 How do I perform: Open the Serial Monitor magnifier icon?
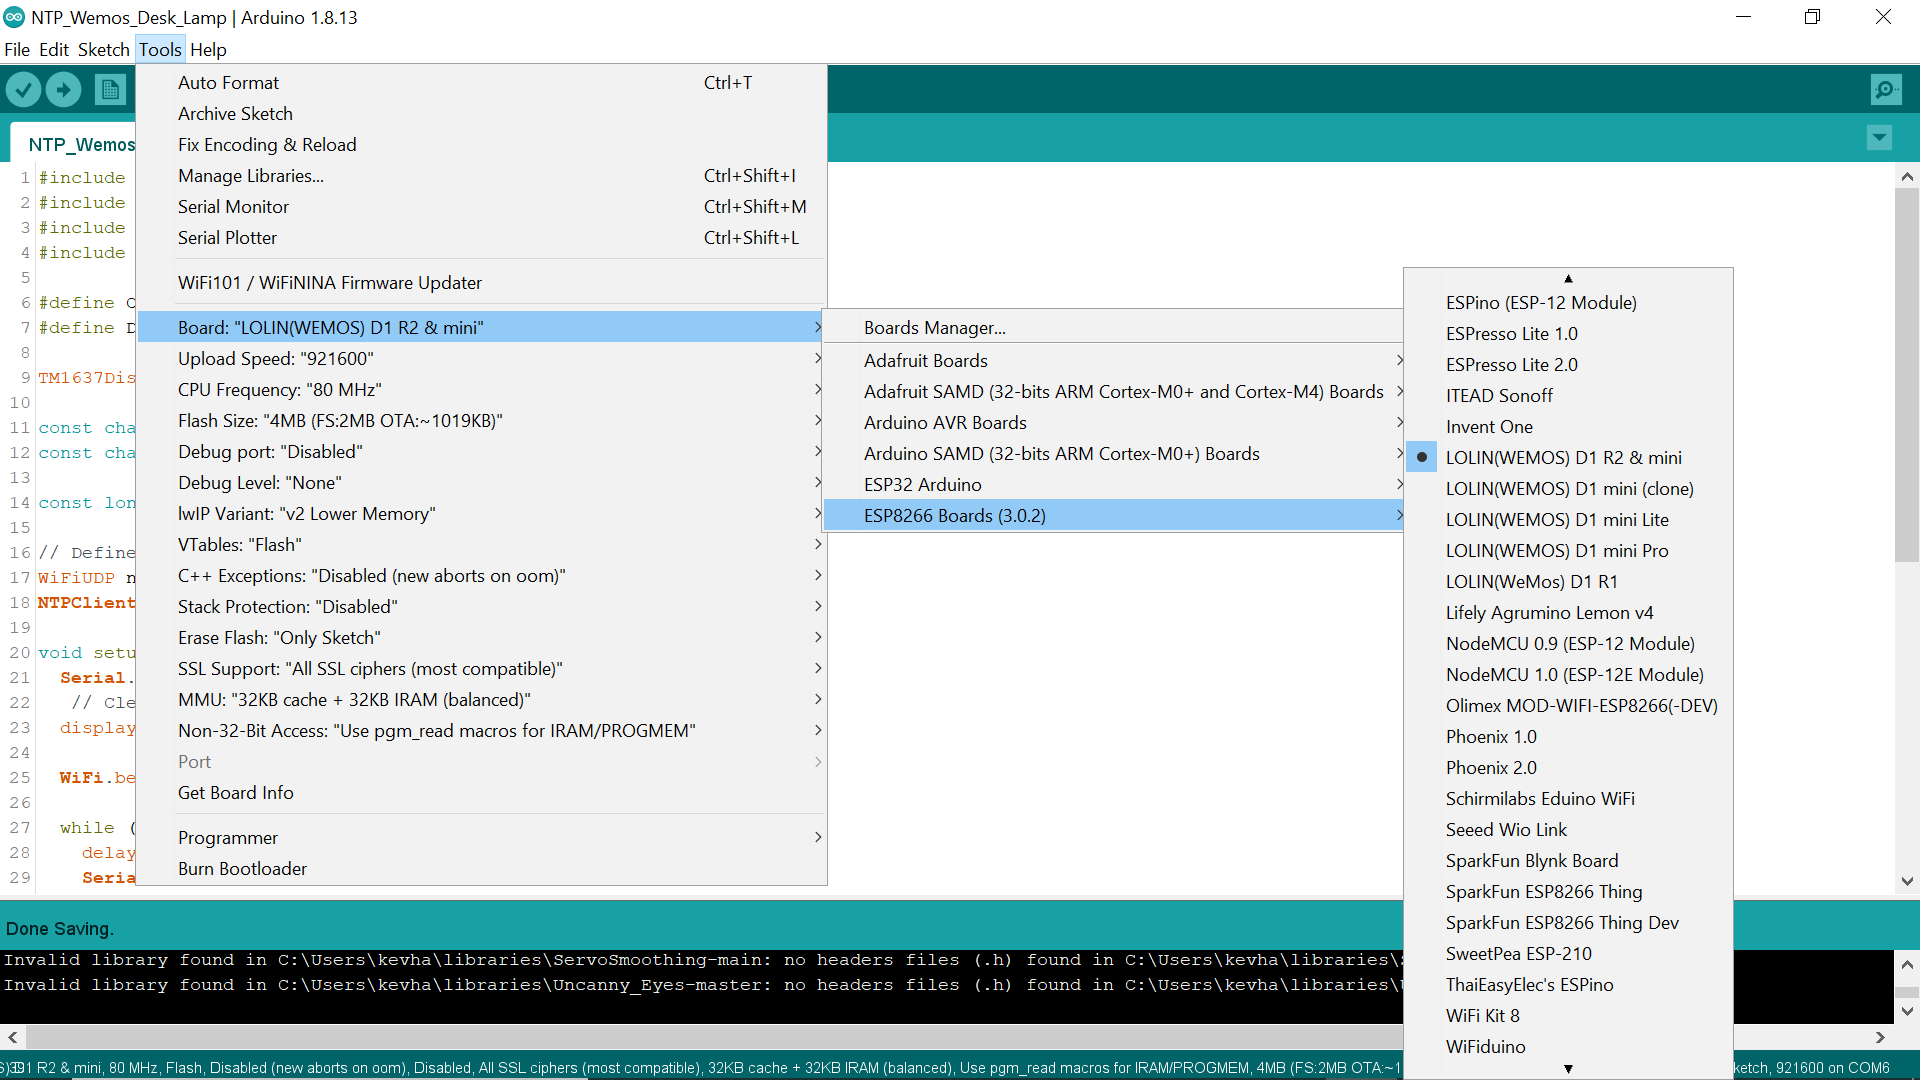(x=1886, y=89)
